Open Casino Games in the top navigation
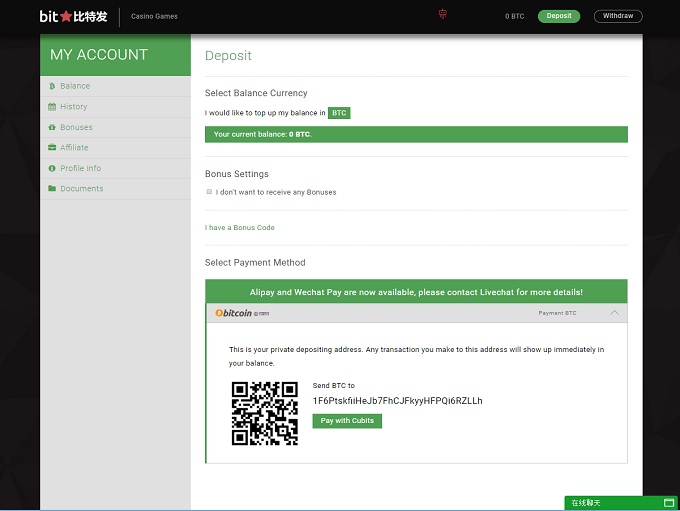Screen dimensions: 680x511 (154, 16)
